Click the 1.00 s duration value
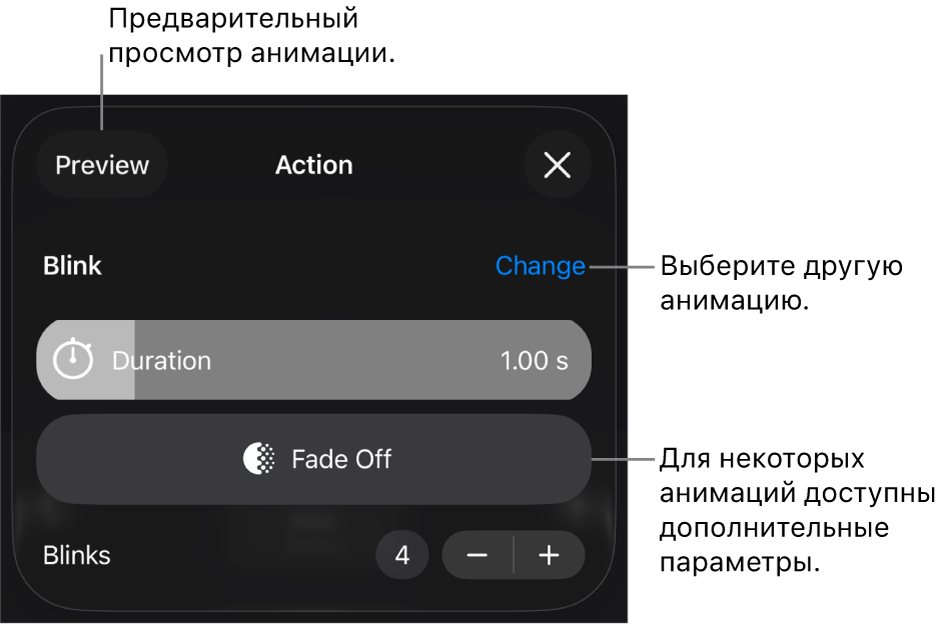This screenshot has width=947, height=625. pyautogui.click(x=534, y=361)
